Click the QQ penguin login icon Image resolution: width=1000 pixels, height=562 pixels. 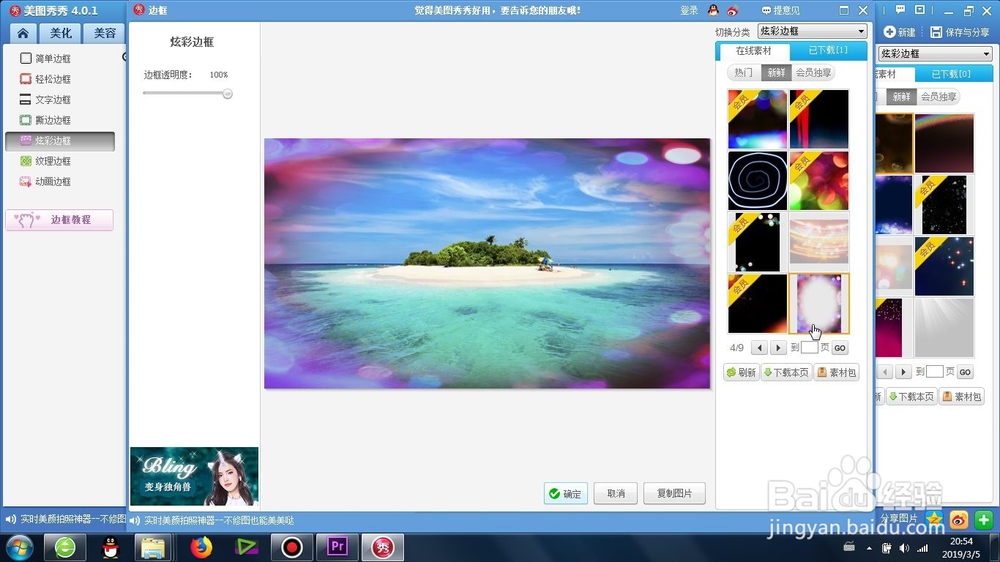713,11
